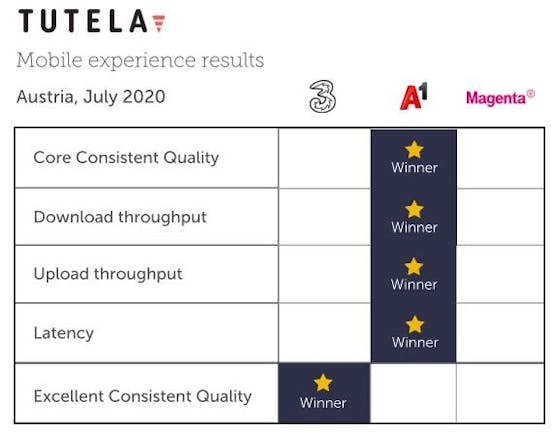558x437 pixels.
Task: Select the A1 operator logo
Action: point(414,96)
